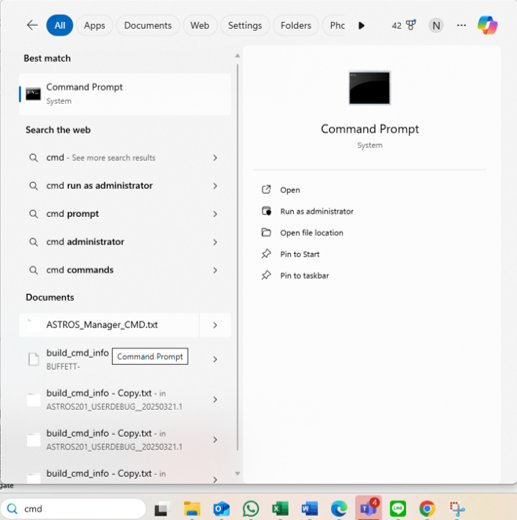517x520 pixels.
Task: Expand chevron next to build_cmd_info BUFFETT- row
Action: pyautogui.click(x=215, y=359)
